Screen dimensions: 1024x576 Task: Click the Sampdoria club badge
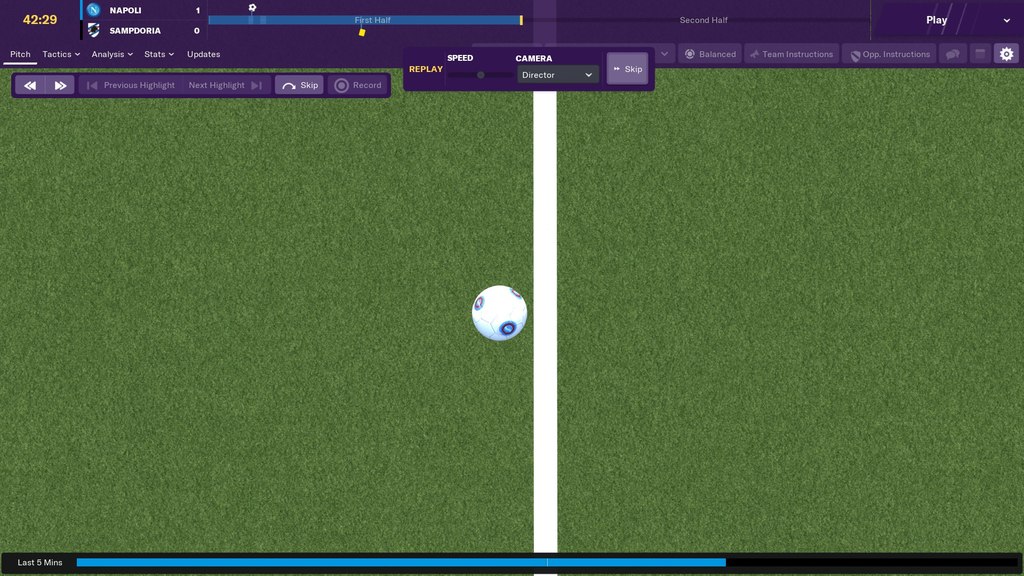click(x=93, y=30)
